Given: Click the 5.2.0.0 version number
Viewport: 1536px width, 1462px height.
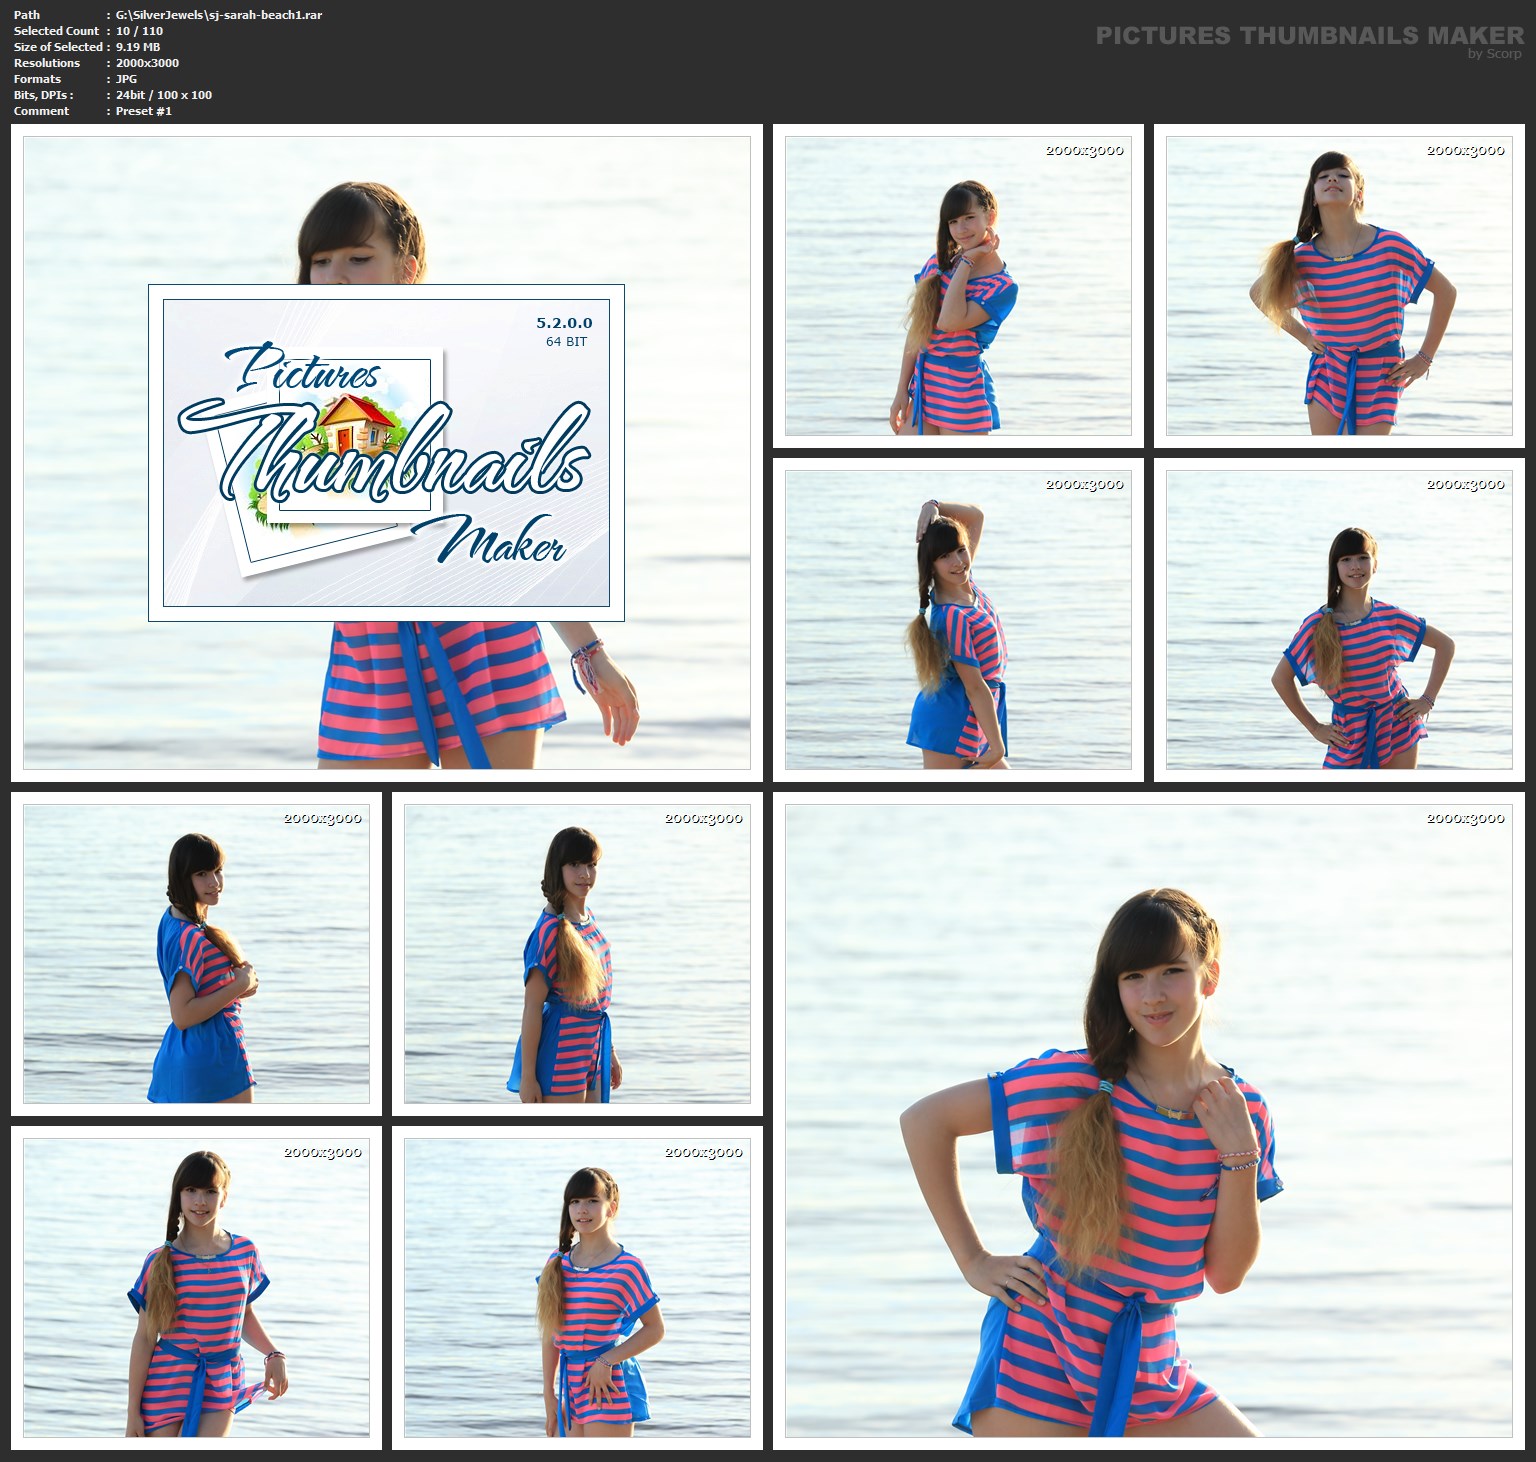Looking at the screenshot, I should coord(564,323).
